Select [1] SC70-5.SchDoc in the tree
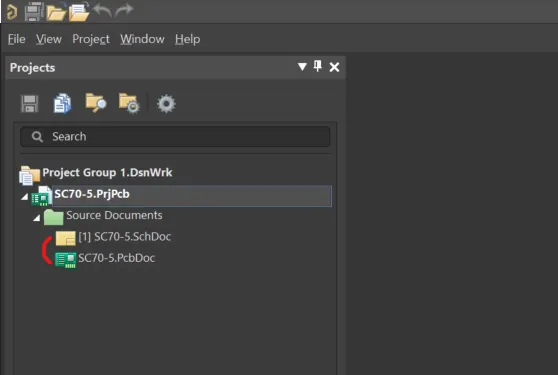558x375 pixels. (x=125, y=237)
